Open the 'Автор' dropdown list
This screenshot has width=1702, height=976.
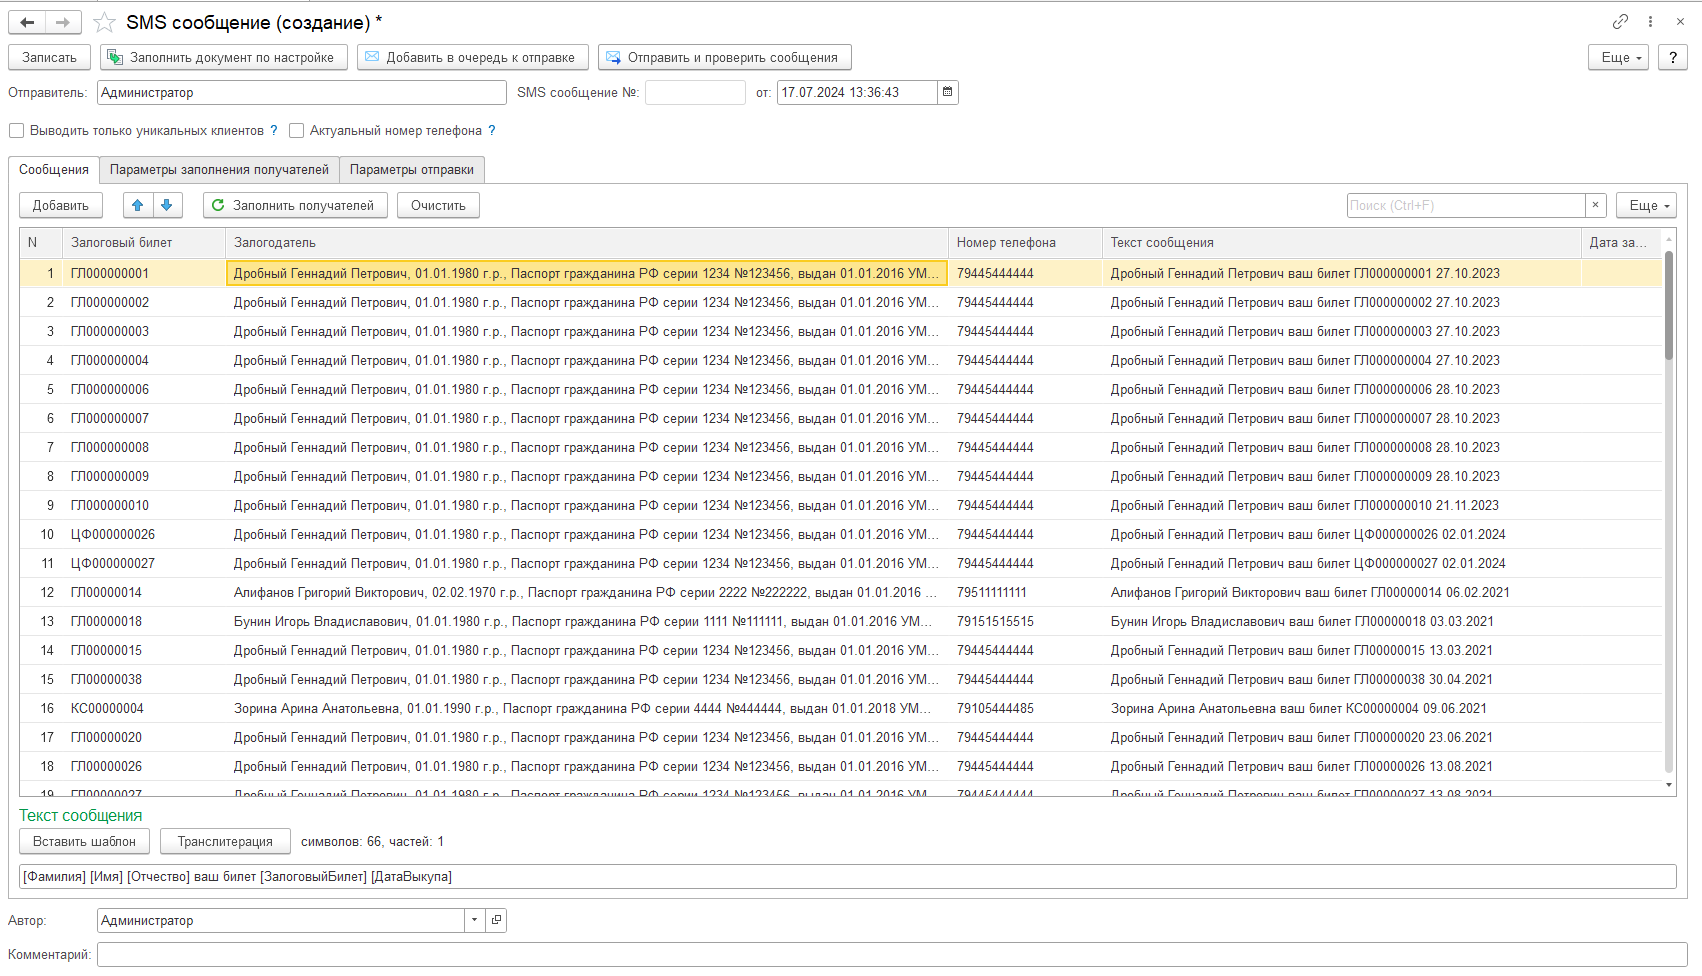pyautogui.click(x=474, y=920)
